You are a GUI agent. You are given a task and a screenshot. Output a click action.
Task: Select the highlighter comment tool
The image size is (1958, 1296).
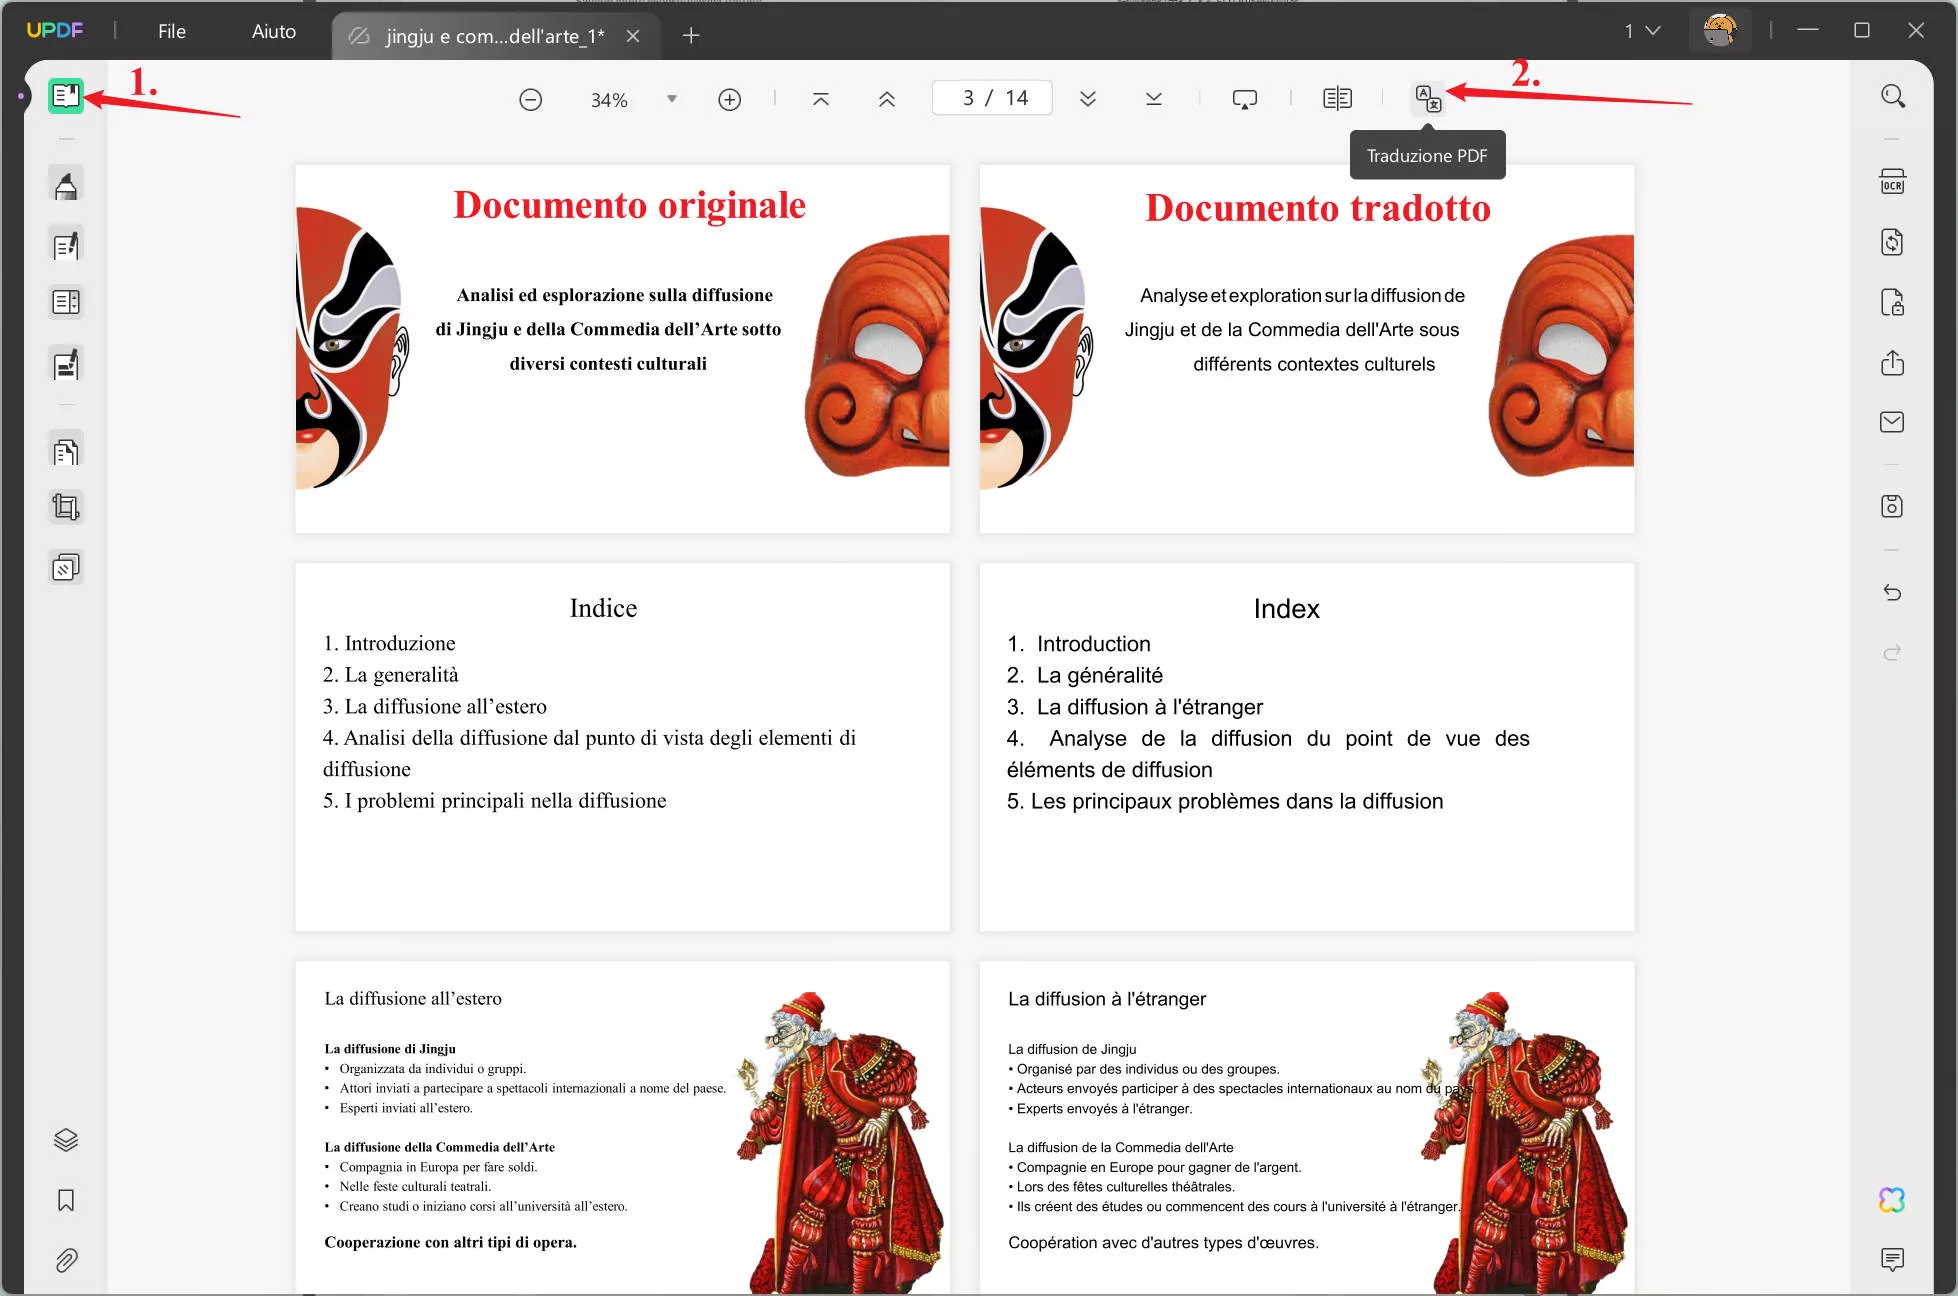point(66,185)
